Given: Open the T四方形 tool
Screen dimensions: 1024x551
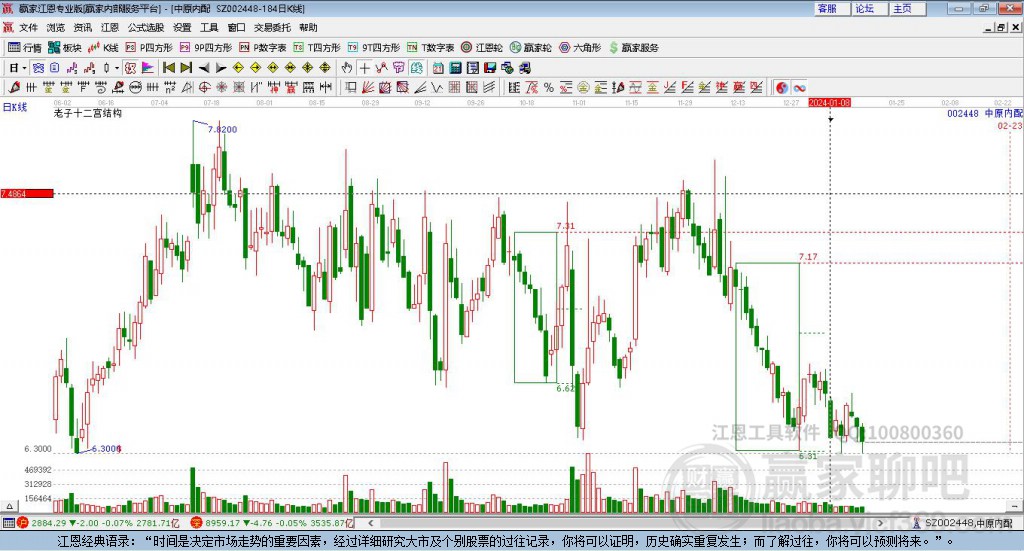Looking at the screenshot, I should tap(317, 48).
